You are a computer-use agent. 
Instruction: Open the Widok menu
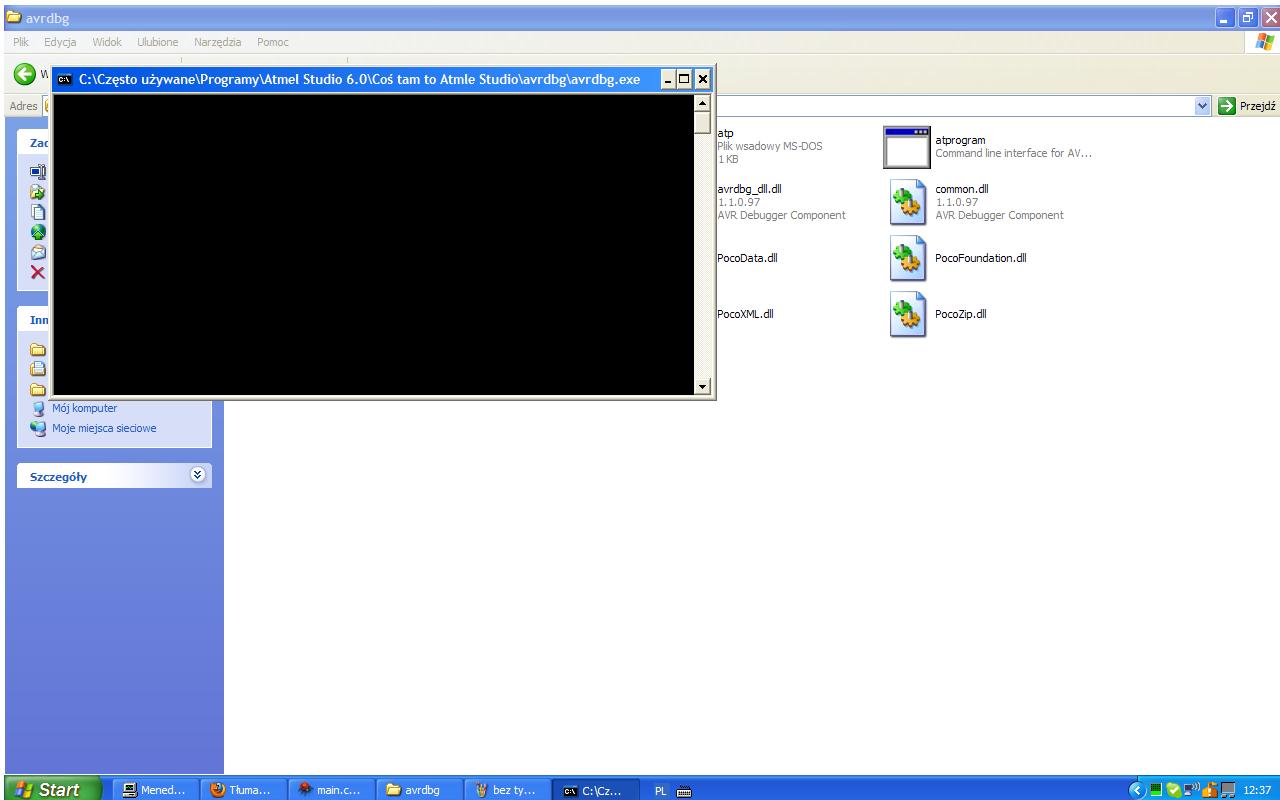(107, 42)
